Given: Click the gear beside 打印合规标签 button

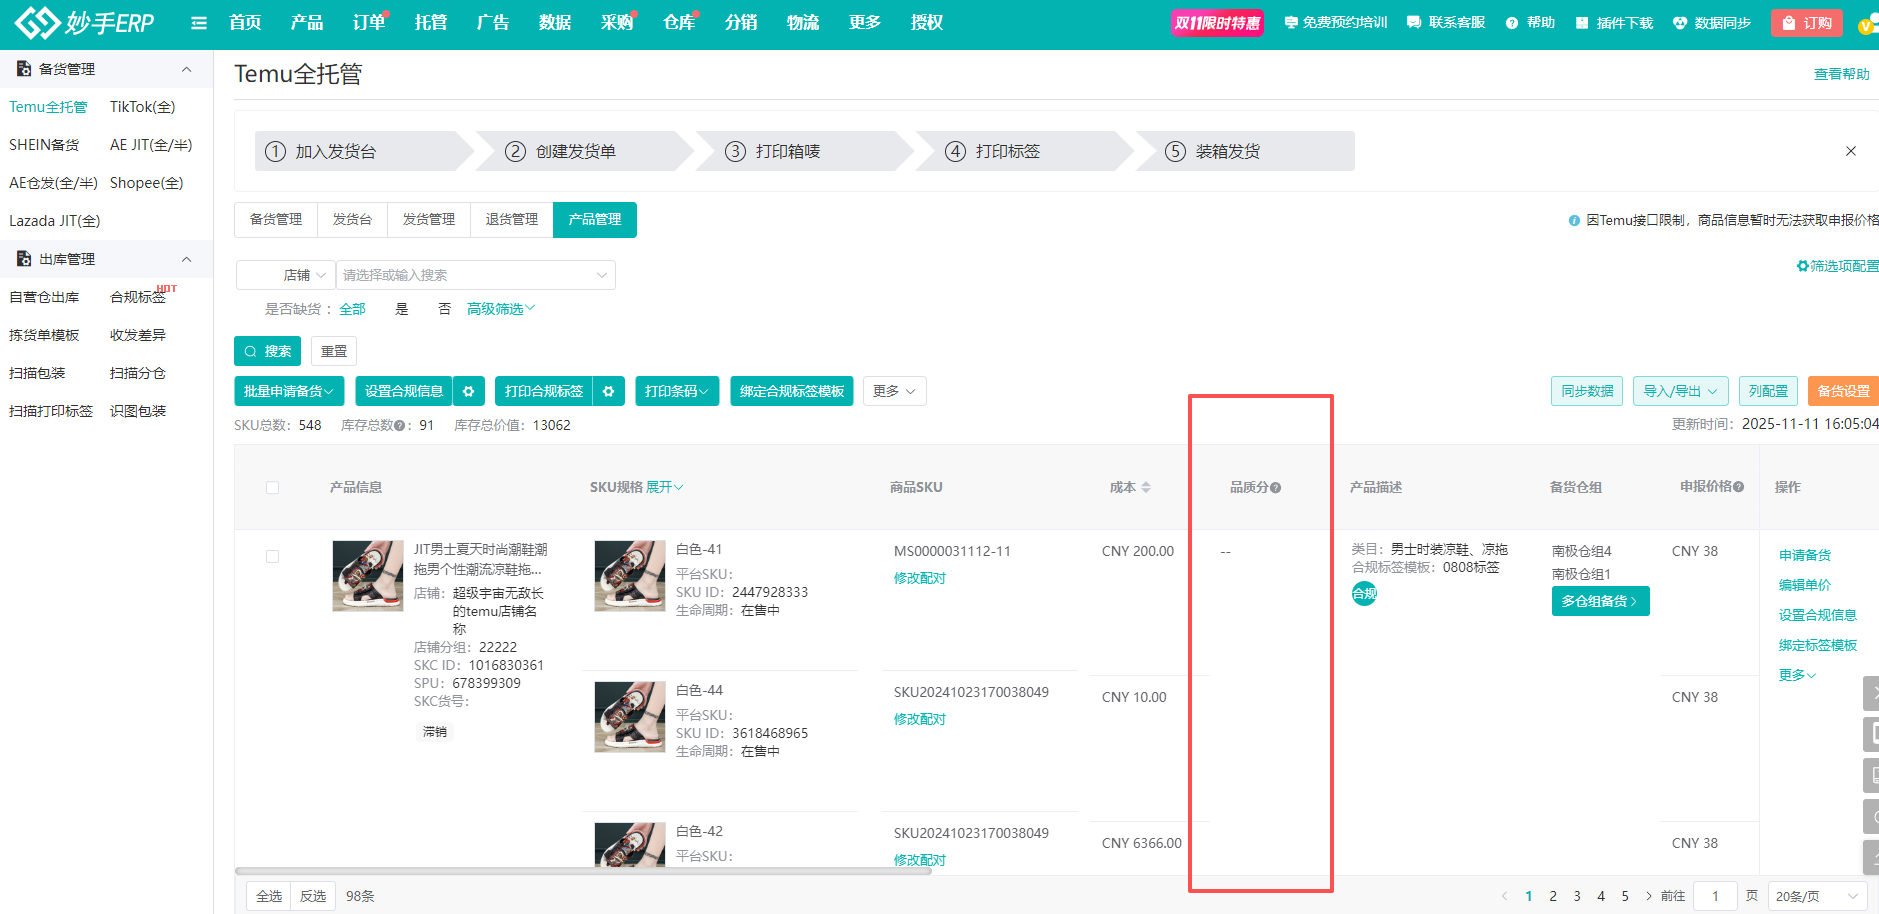Looking at the screenshot, I should (x=608, y=391).
